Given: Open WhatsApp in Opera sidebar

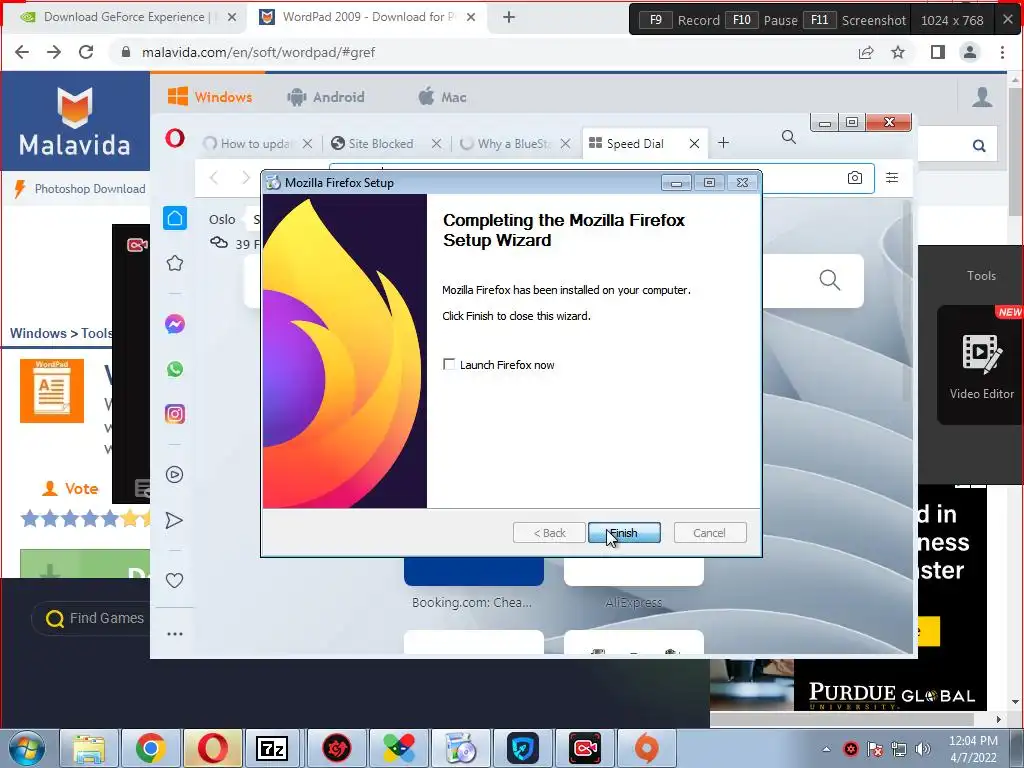Looking at the screenshot, I should 174,369.
